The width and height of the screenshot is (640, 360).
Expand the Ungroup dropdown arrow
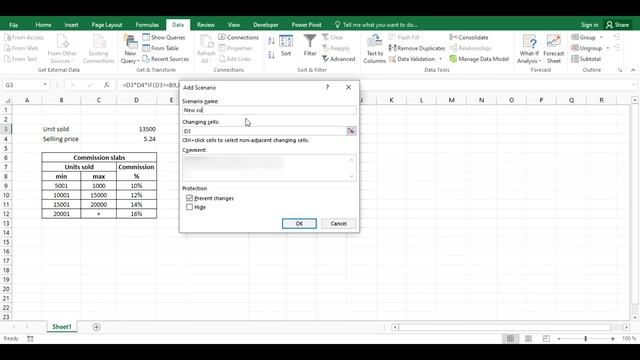click(608, 48)
